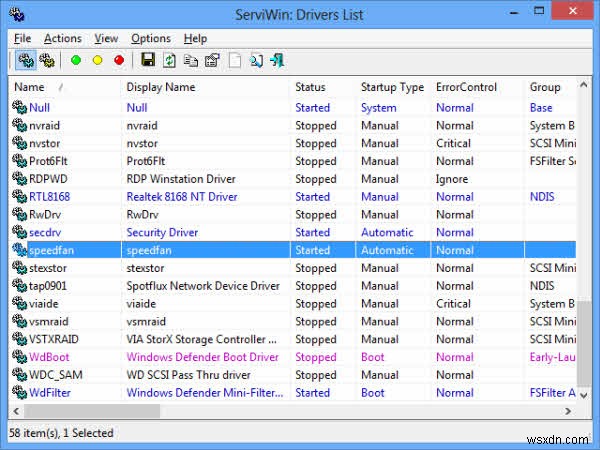Click 'RDP Winstation Driver' display name
Image resolution: width=600 pixels, height=450 pixels.
[x=181, y=179]
